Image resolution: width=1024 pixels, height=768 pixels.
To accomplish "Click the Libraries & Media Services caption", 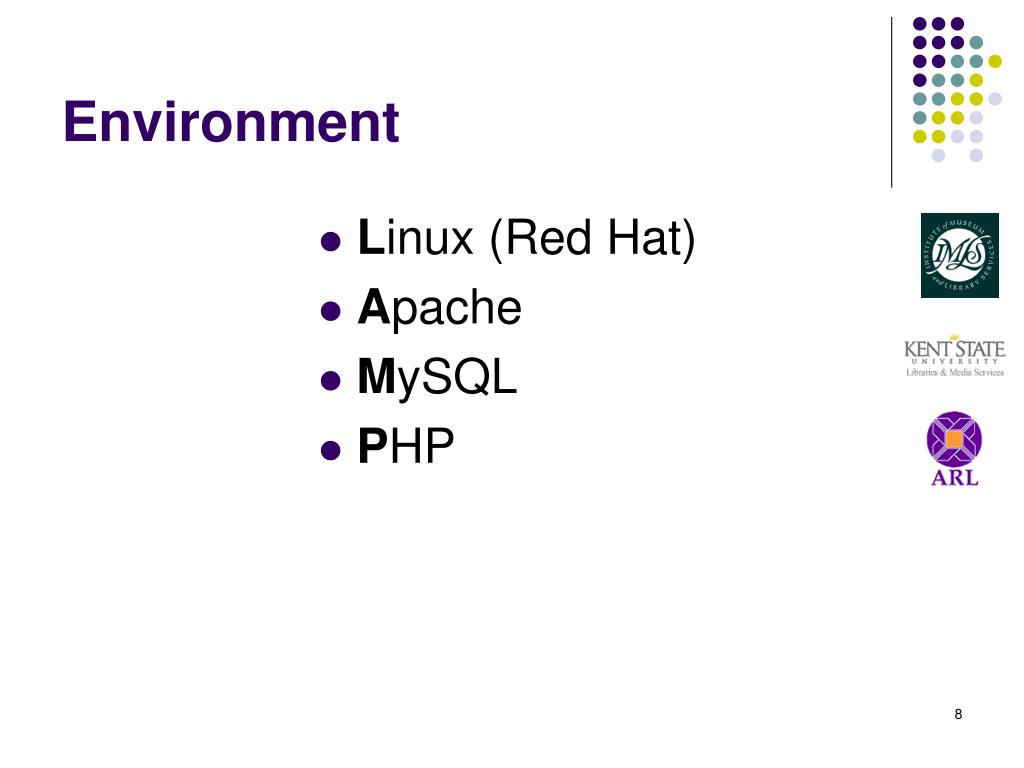I will tap(954, 372).
